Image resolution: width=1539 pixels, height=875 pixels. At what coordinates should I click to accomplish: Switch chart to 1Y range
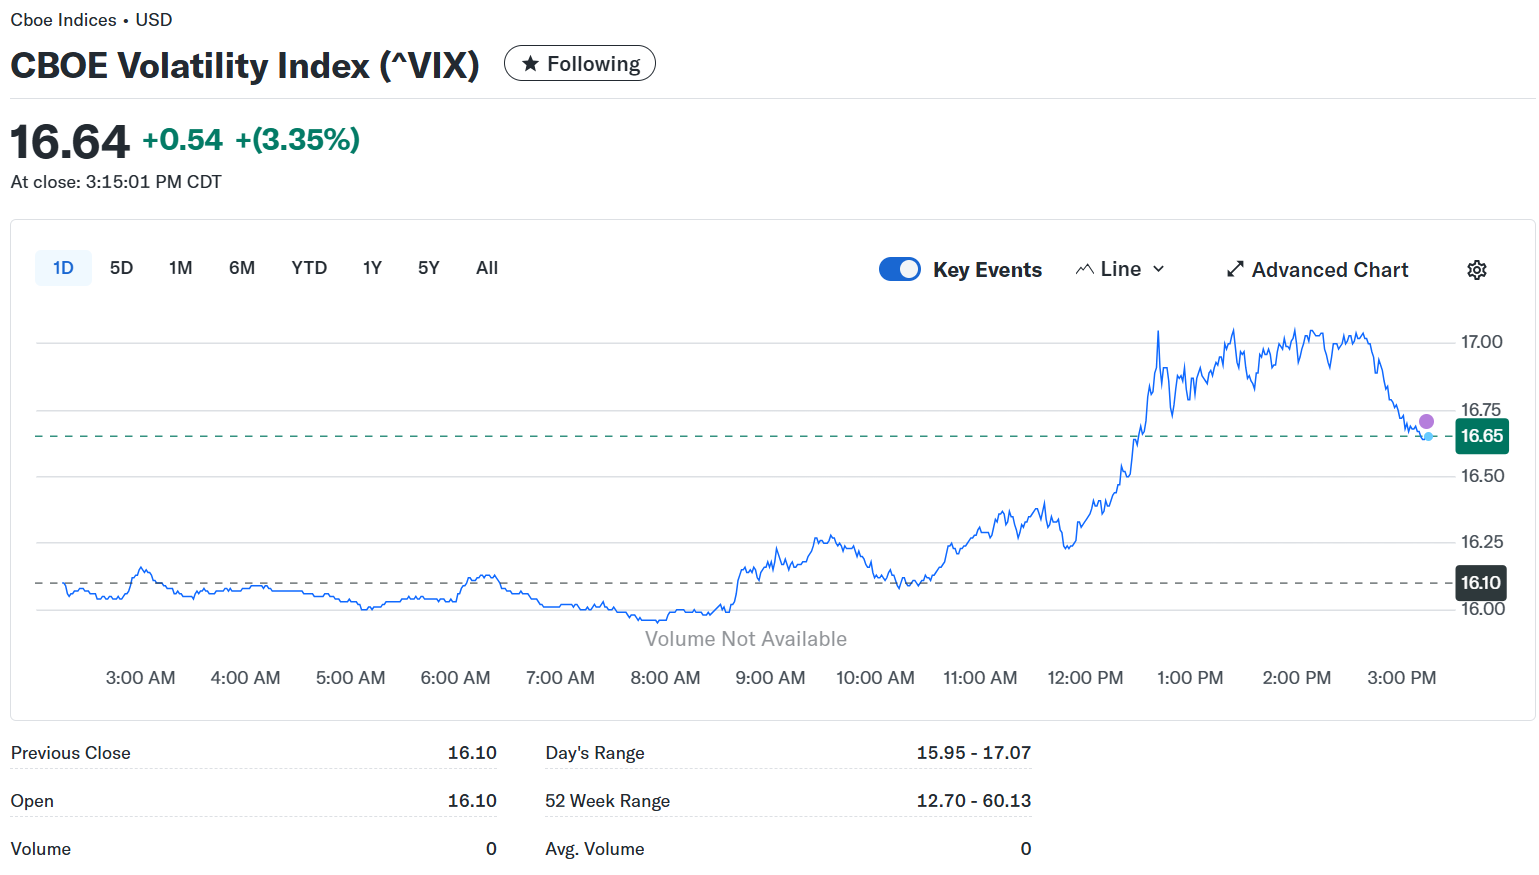[x=372, y=268]
